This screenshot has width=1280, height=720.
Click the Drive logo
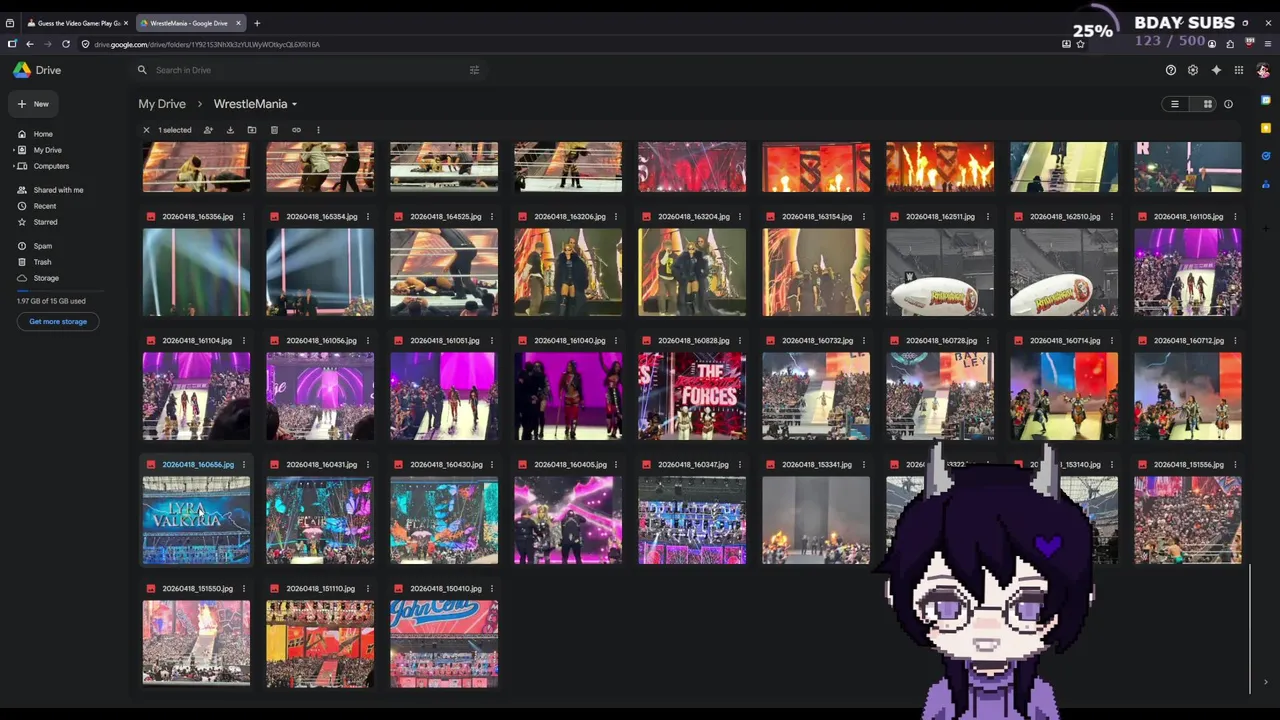tap(37, 70)
